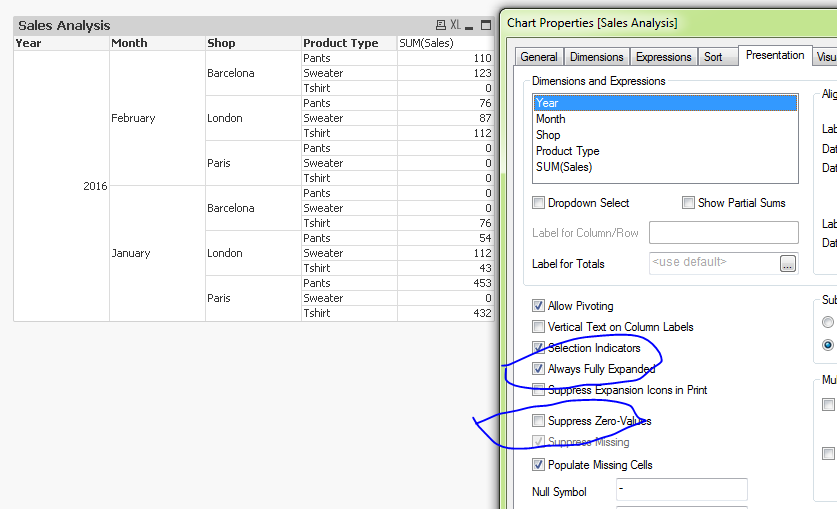Toggle the Allow Pivoting checkbox
Image resolution: width=837 pixels, height=509 pixels.
click(x=539, y=306)
